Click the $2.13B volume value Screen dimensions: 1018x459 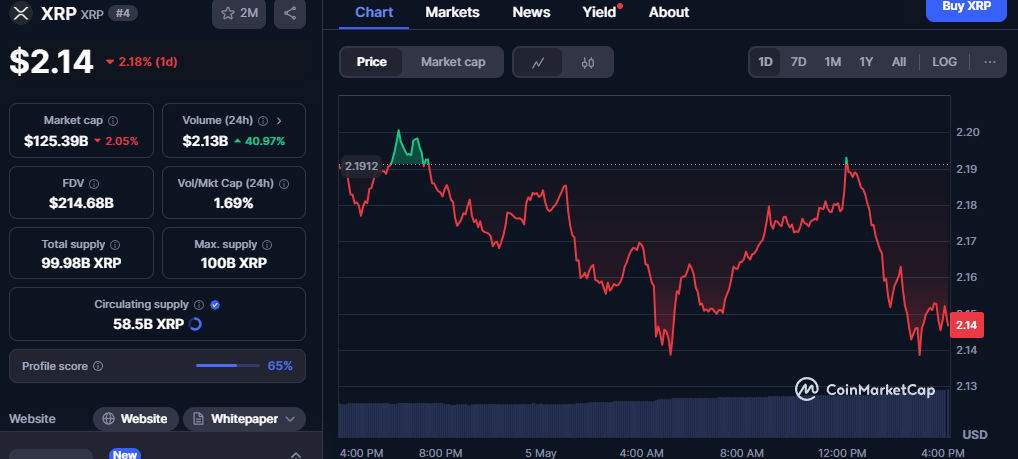(x=205, y=141)
